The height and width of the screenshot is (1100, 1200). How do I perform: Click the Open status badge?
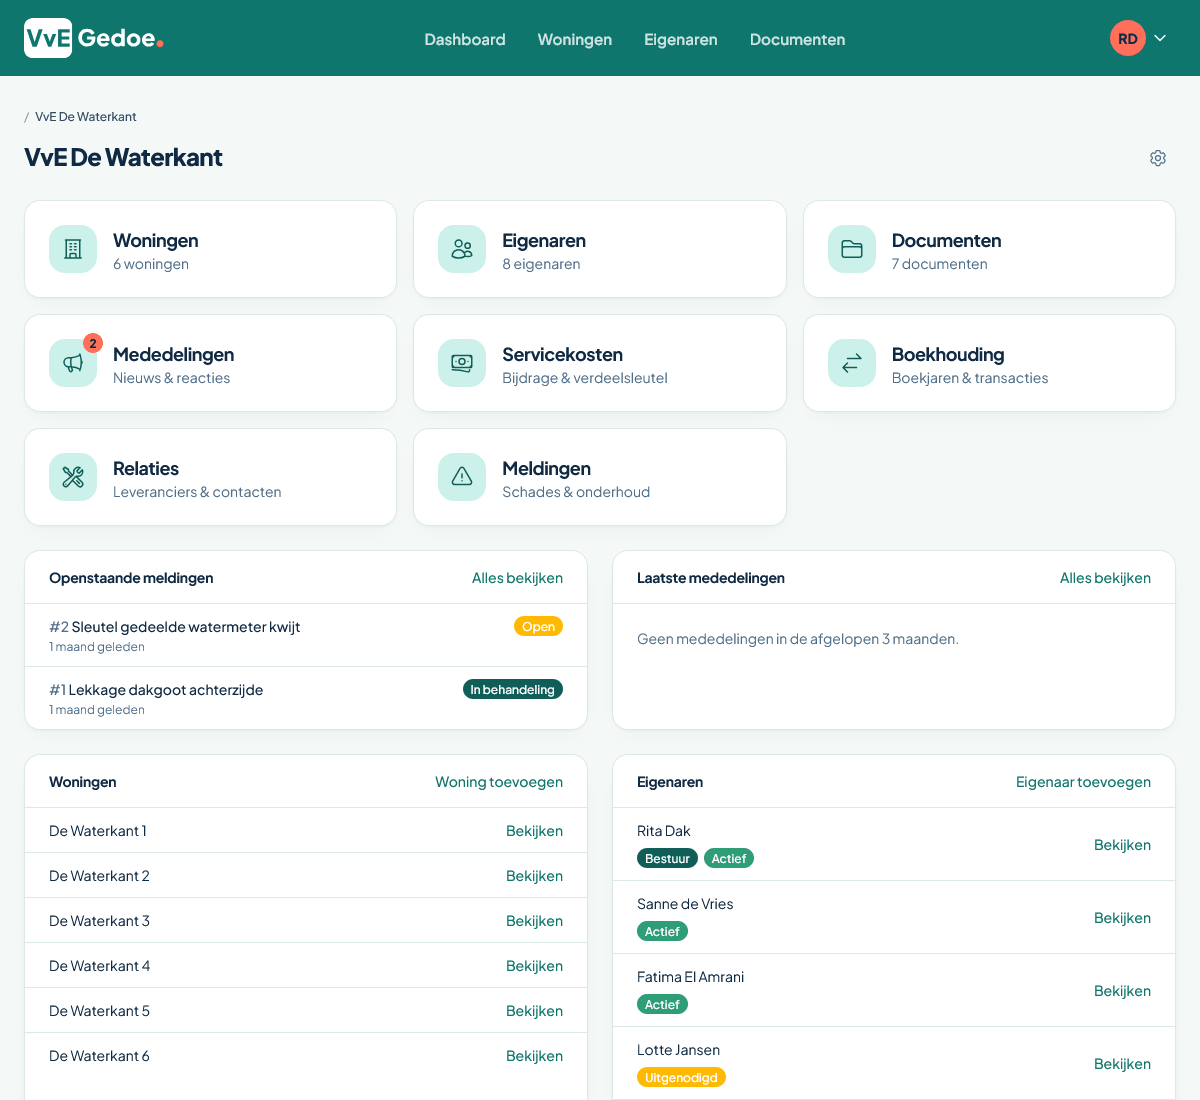538,627
